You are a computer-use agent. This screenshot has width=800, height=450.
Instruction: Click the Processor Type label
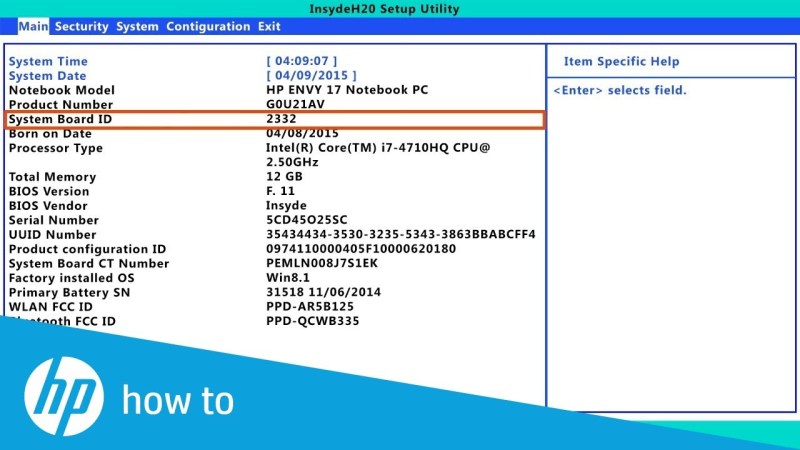pyautogui.click(x=56, y=148)
